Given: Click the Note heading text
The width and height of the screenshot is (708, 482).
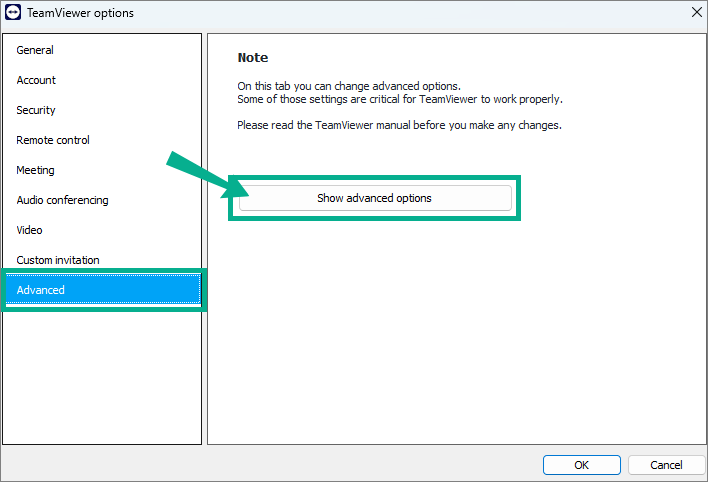Looking at the screenshot, I should pos(253,58).
